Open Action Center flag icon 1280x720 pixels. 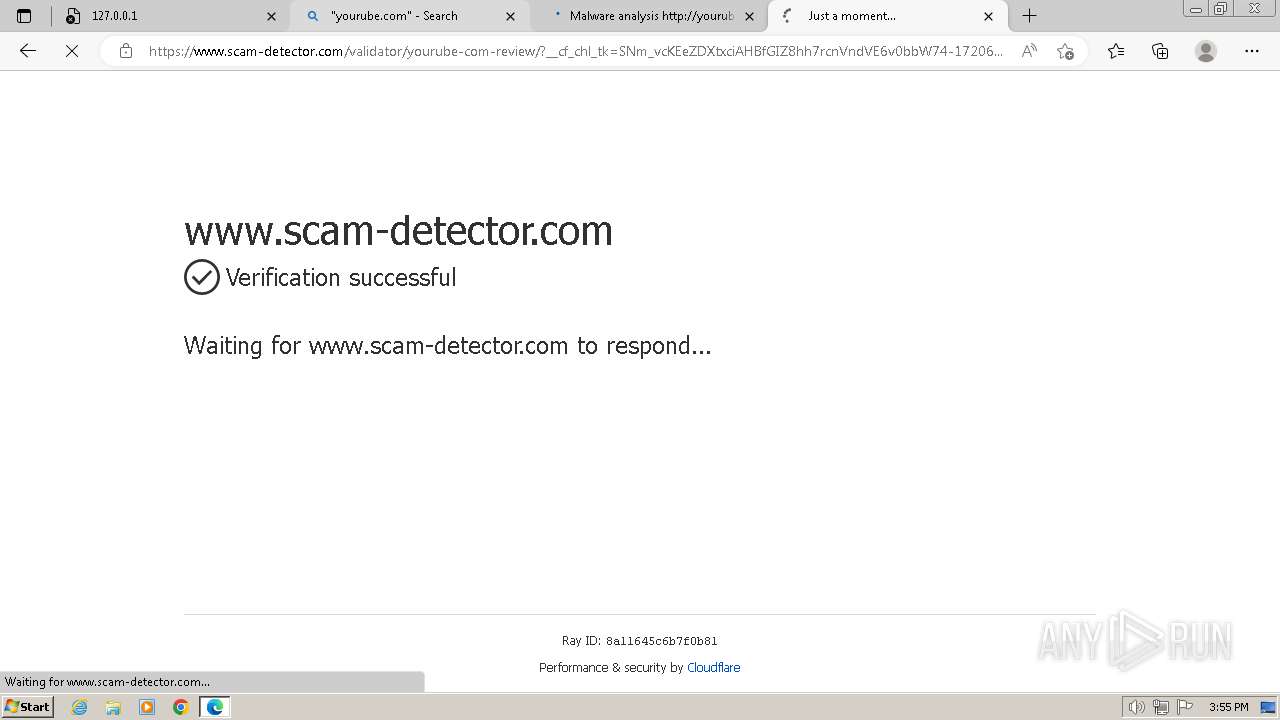pyautogui.click(x=1185, y=707)
